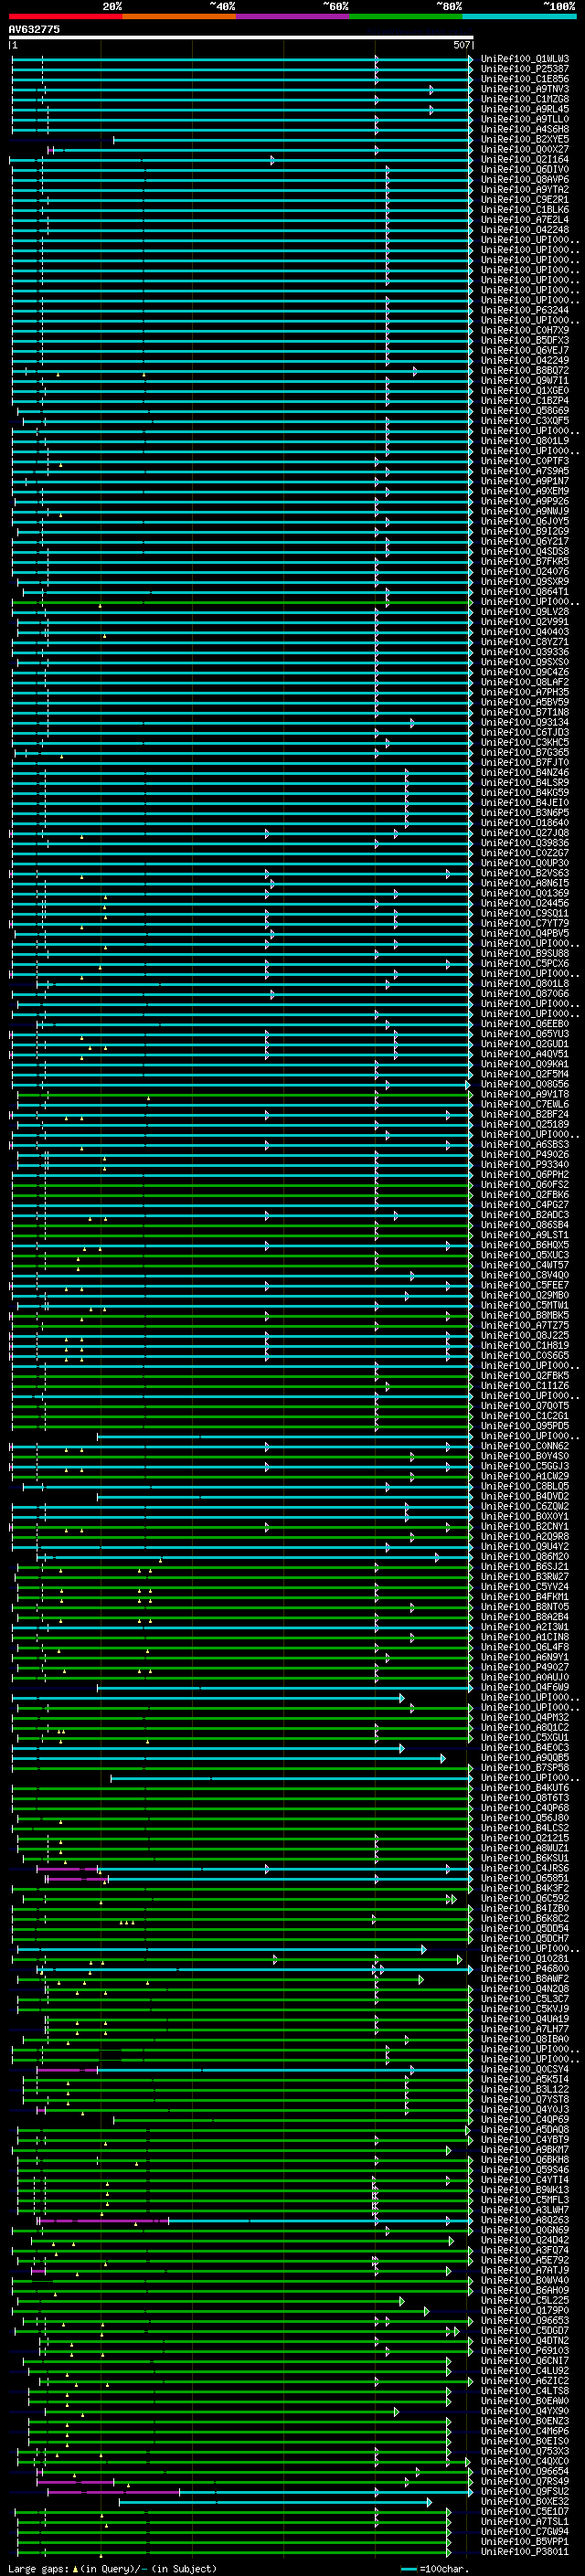Select UniRef100_C0PTF3 hit
Screen dimensions: 585x2576
coord(525,461)
